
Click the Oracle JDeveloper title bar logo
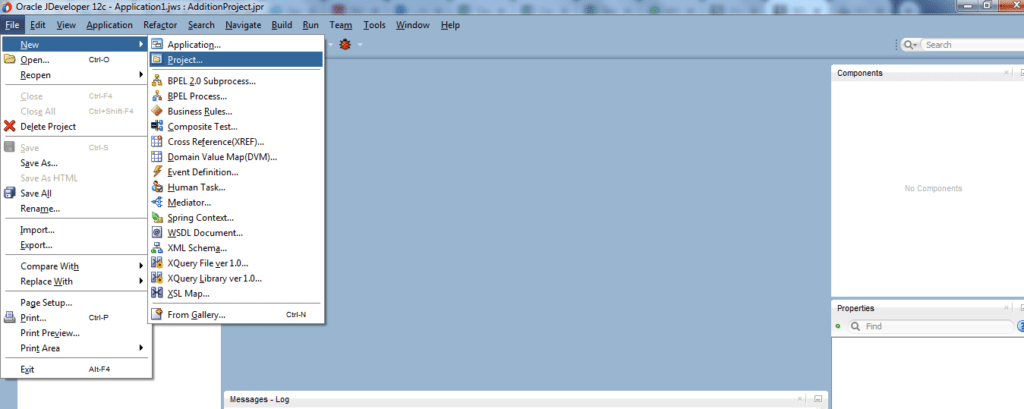7,7
